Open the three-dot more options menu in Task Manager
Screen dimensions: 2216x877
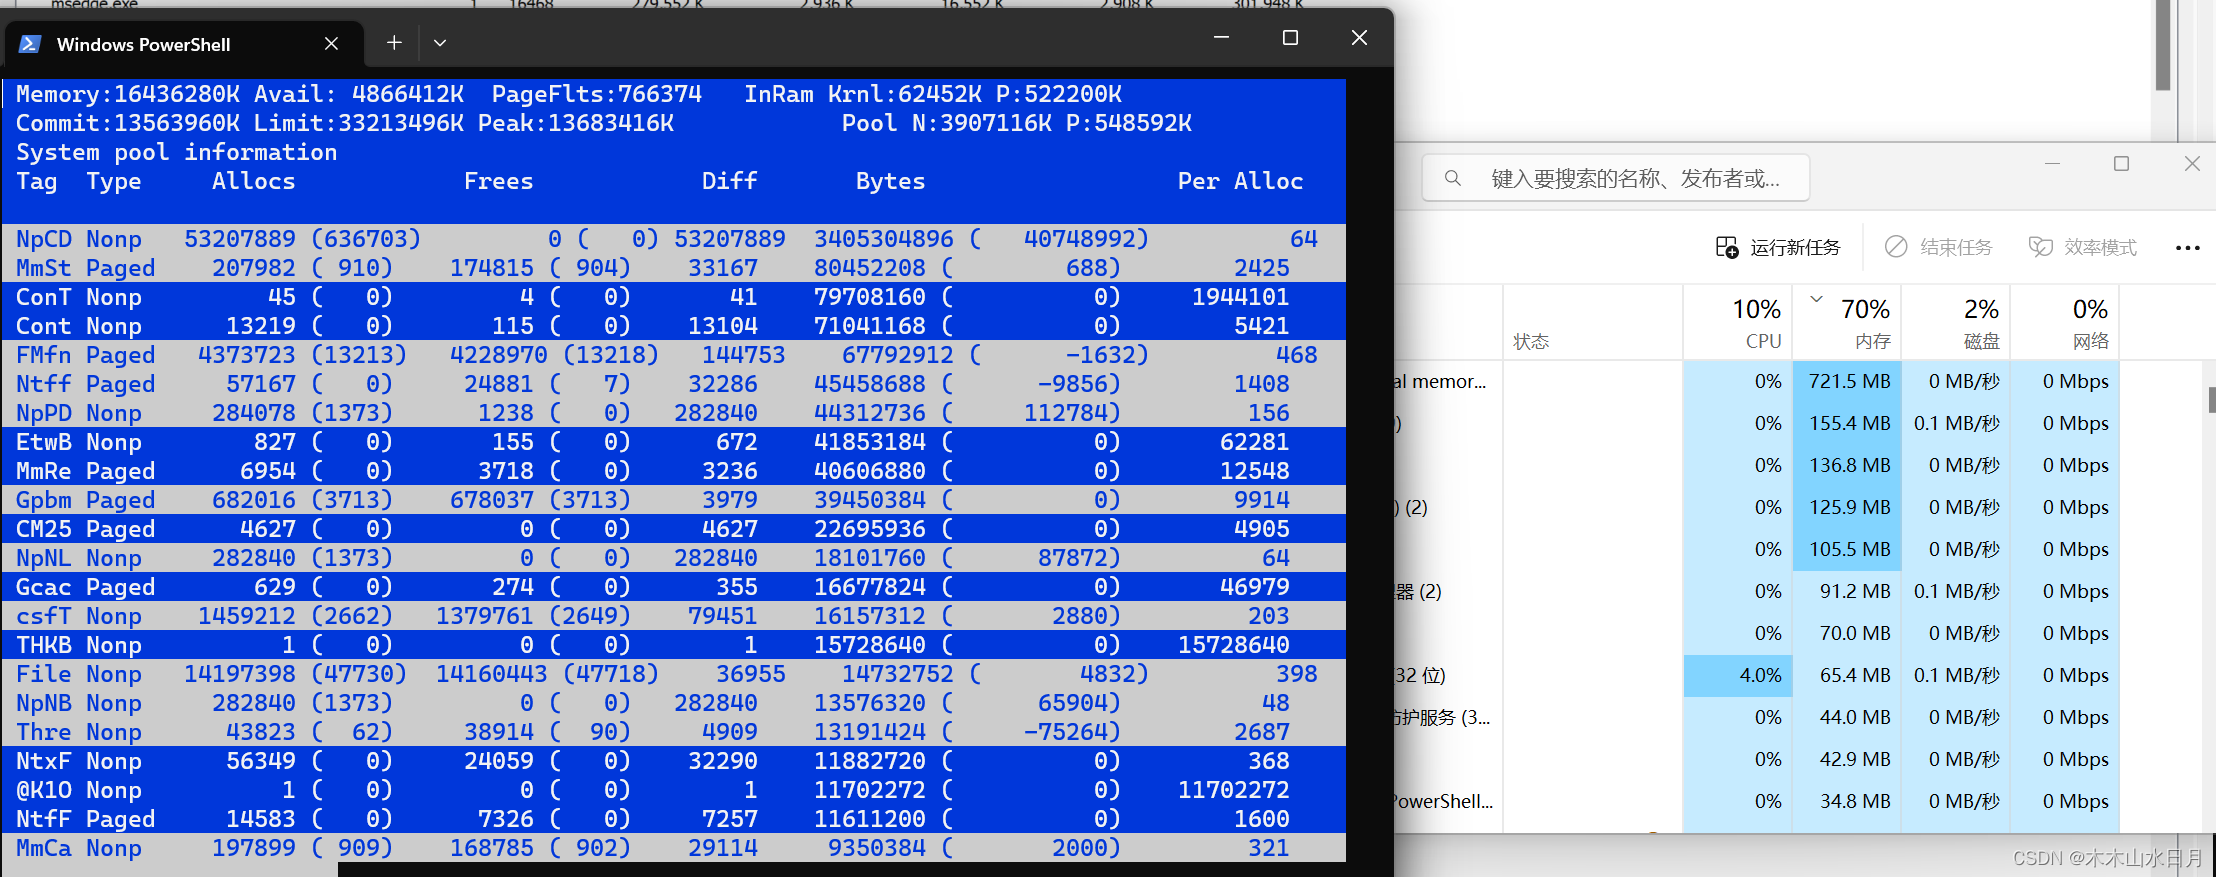(x=2187, y=248)
